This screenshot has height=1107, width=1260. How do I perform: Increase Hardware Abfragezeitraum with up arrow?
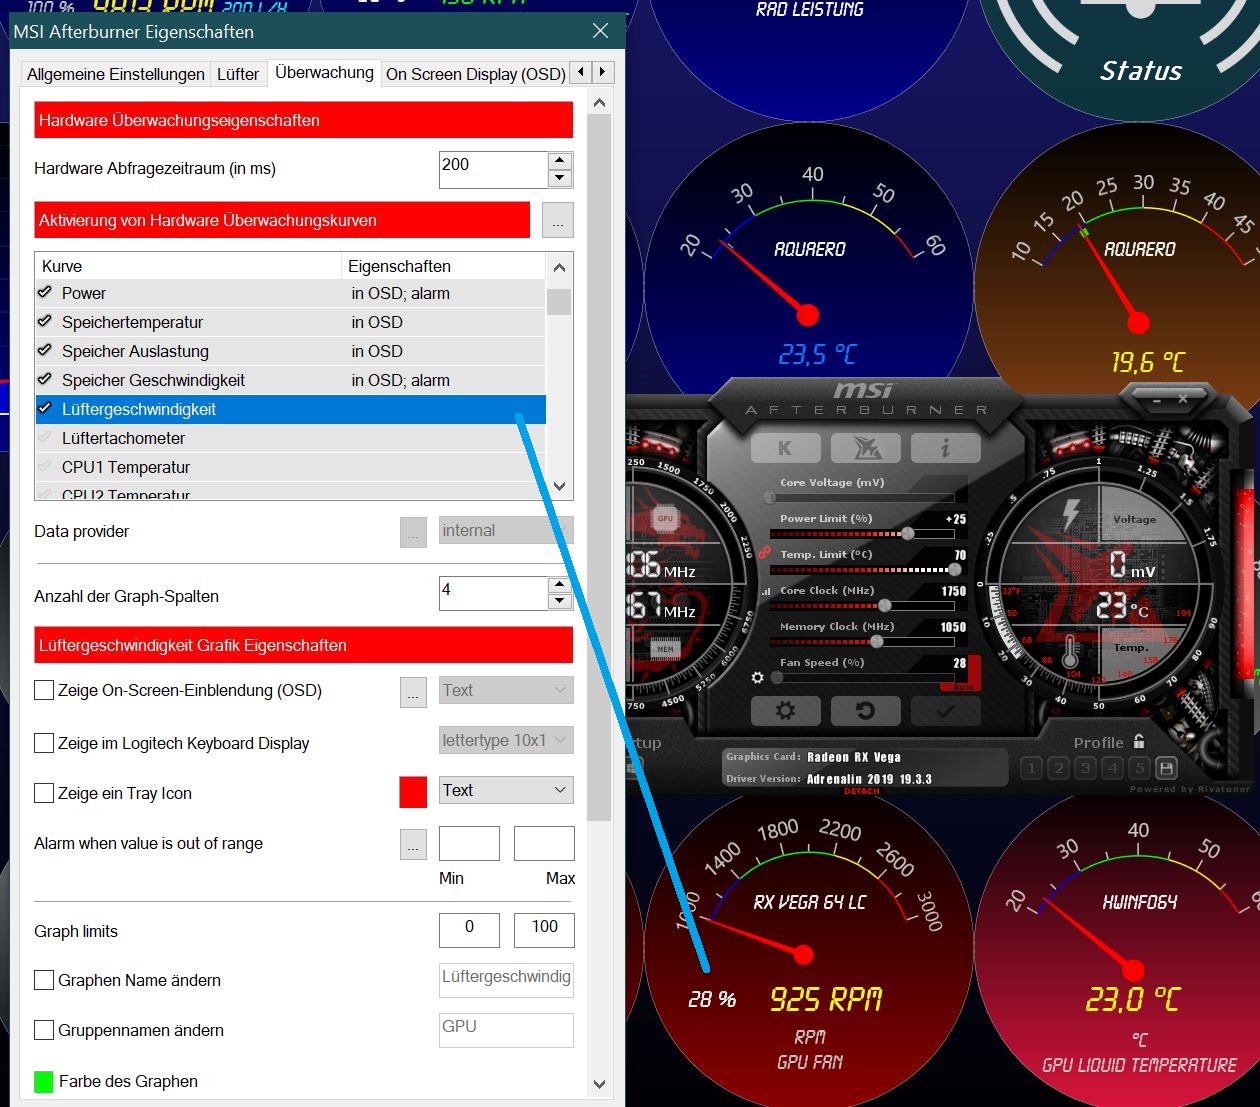tap(560, 161)
